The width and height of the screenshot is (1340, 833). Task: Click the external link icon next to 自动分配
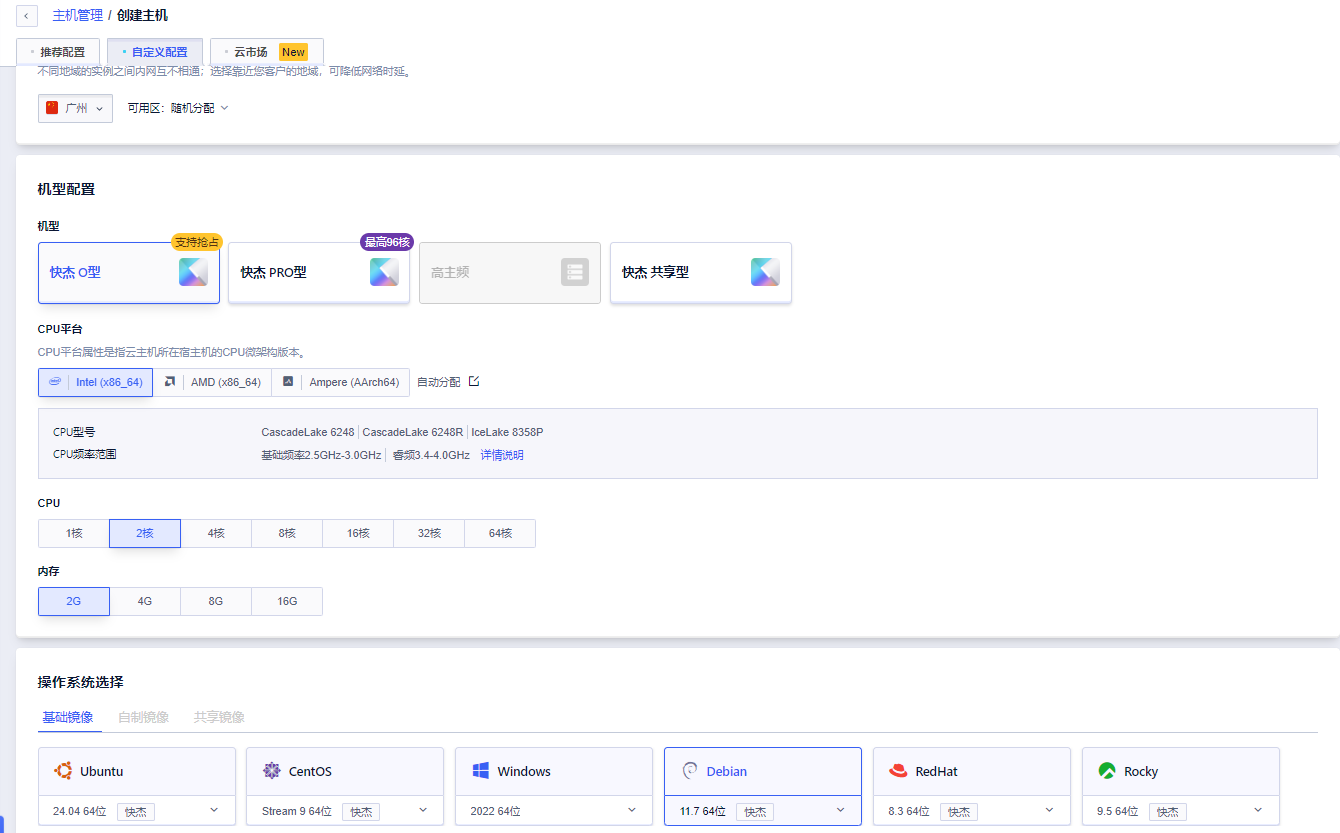click(474, 382)
